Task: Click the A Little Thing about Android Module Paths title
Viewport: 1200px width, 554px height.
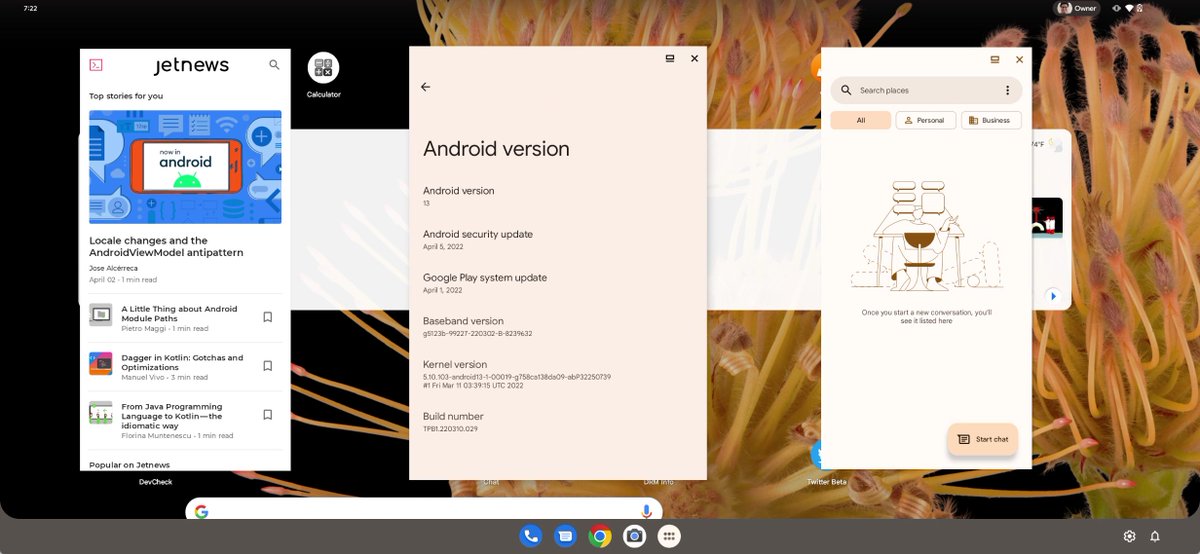Action: (x=179, y=313)
